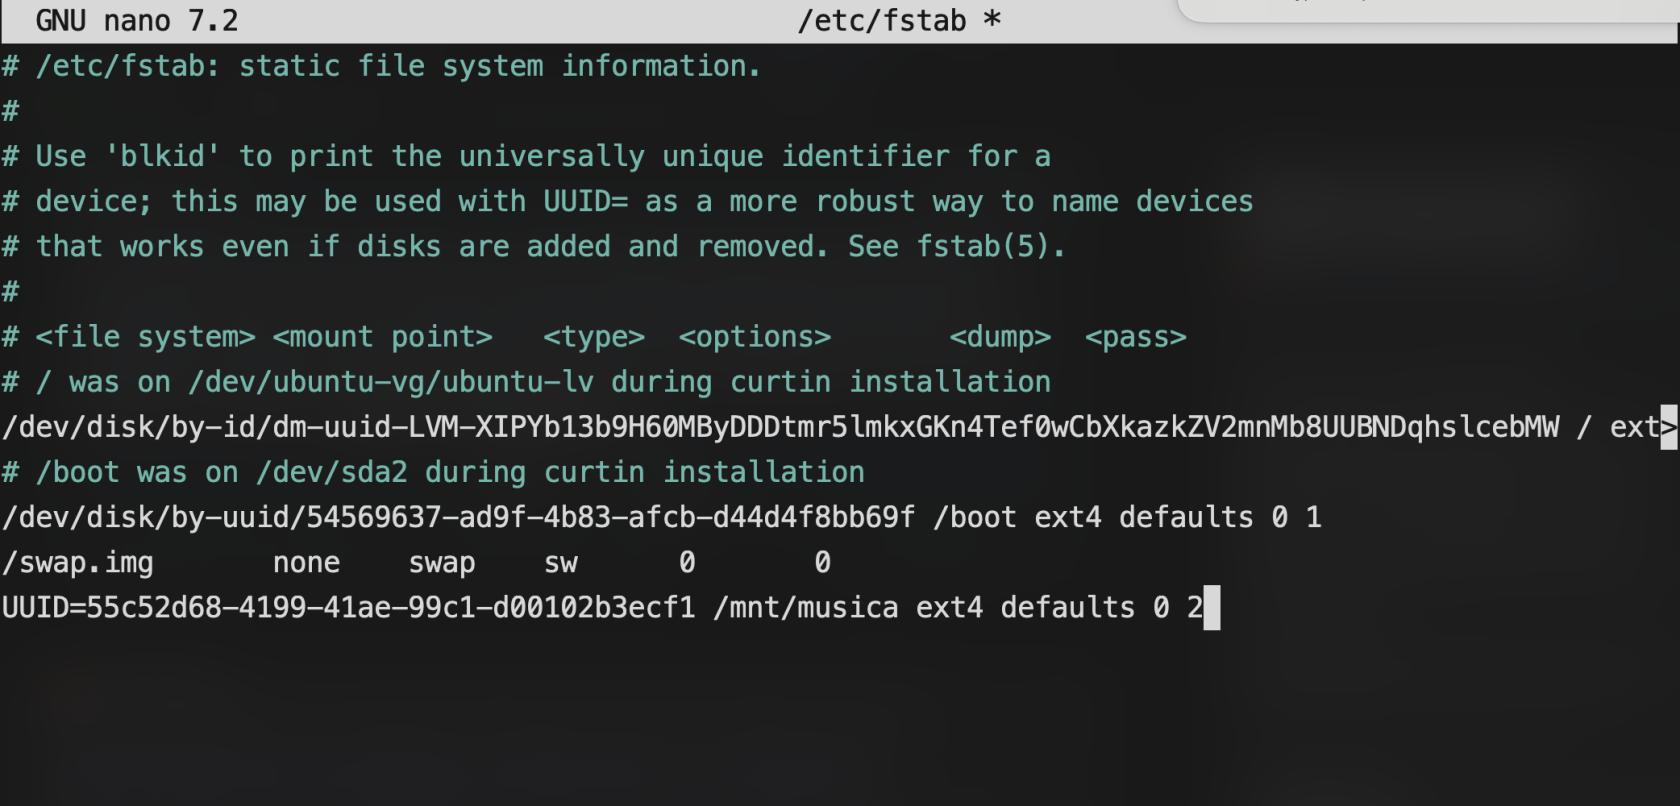Click the /mnt/musica mount point text

point(806,608)
